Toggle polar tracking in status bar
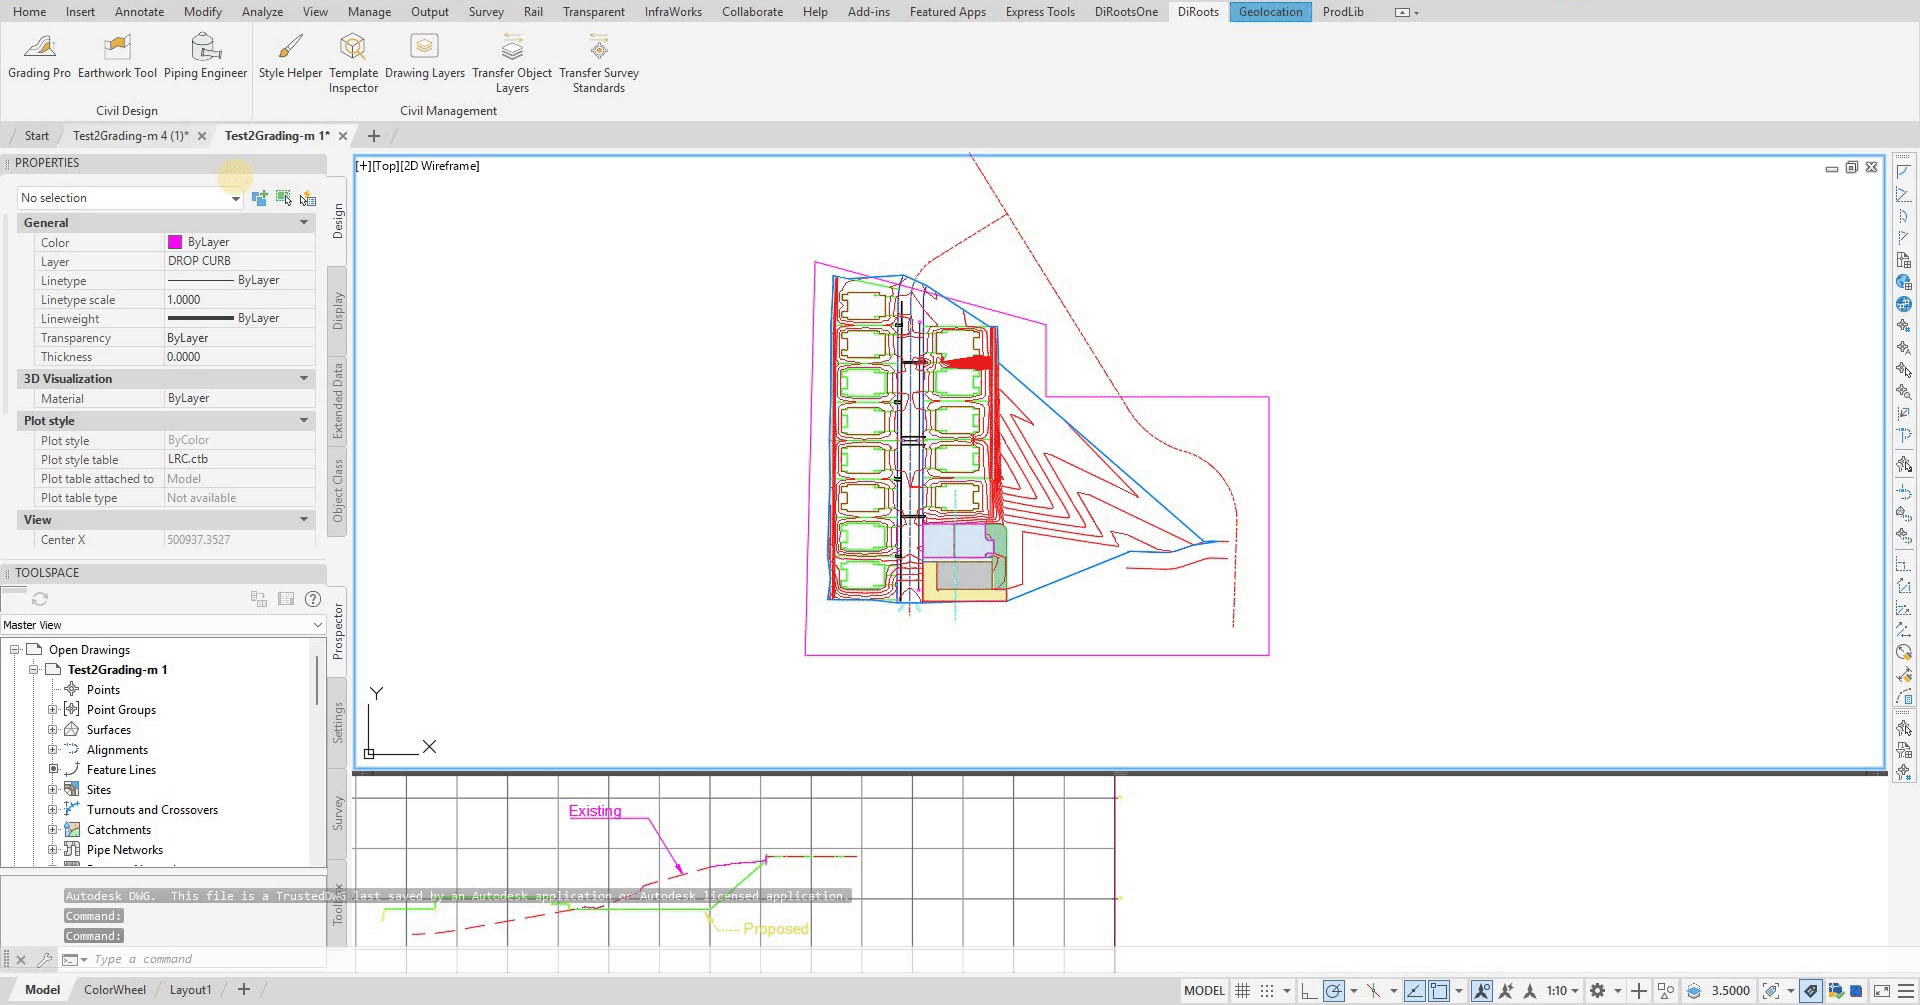 pyautogui.click(x=1334, y=991)
